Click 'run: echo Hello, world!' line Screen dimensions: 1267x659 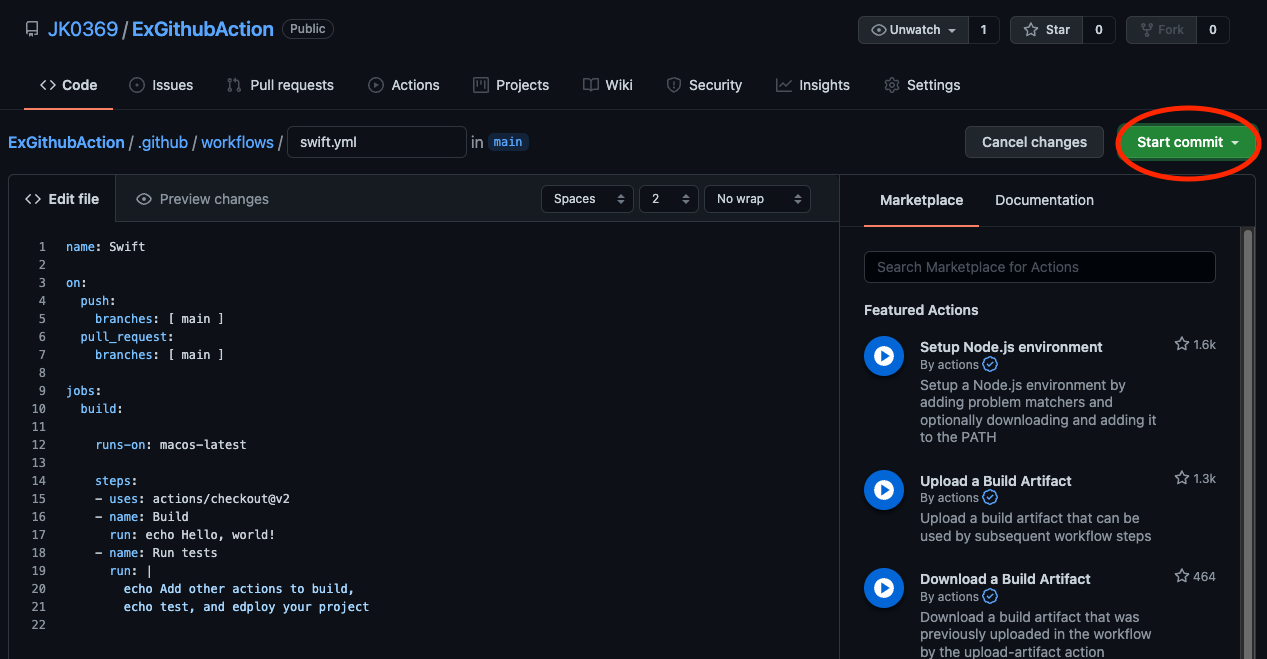point(192,535)
